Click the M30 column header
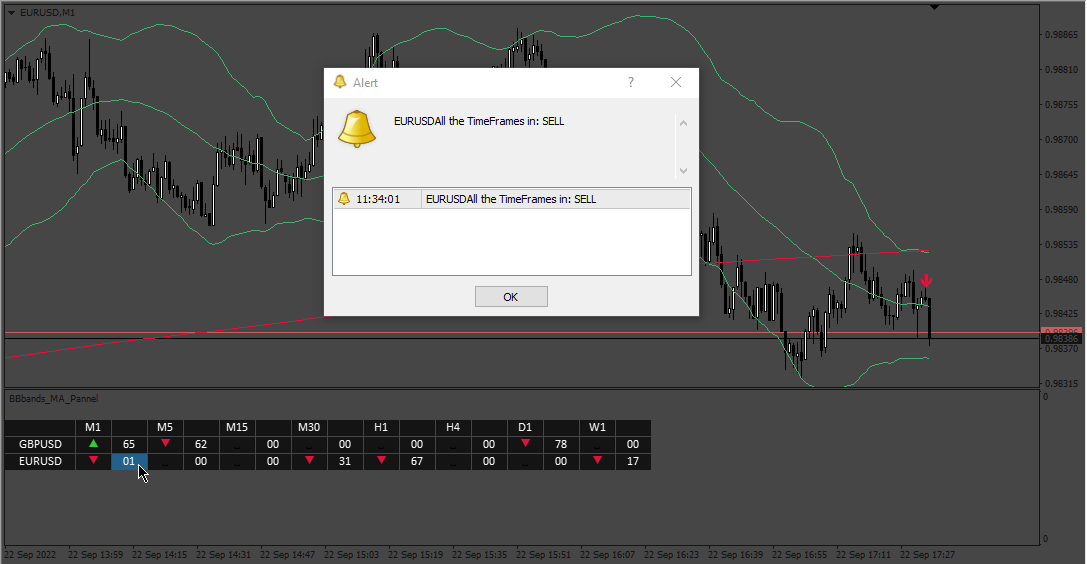This screenshot has width=1087, height=564. [309, 428]
